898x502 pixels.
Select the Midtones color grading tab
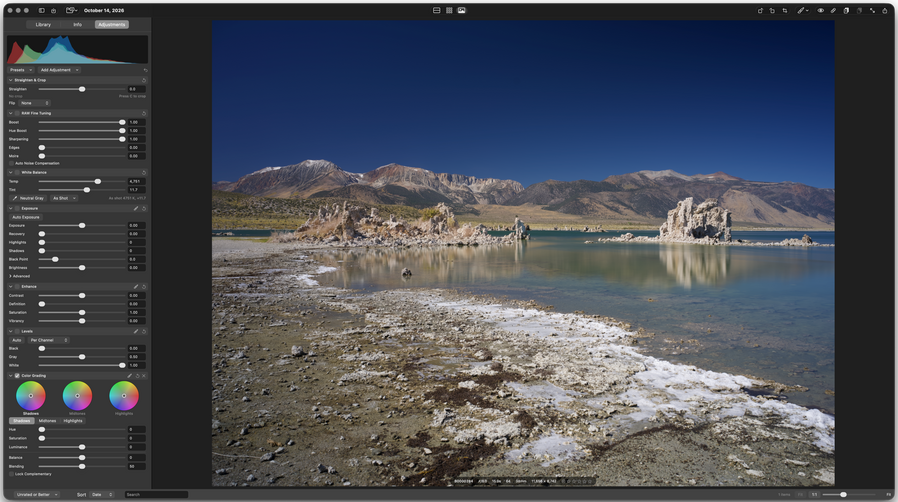(48, 421)
